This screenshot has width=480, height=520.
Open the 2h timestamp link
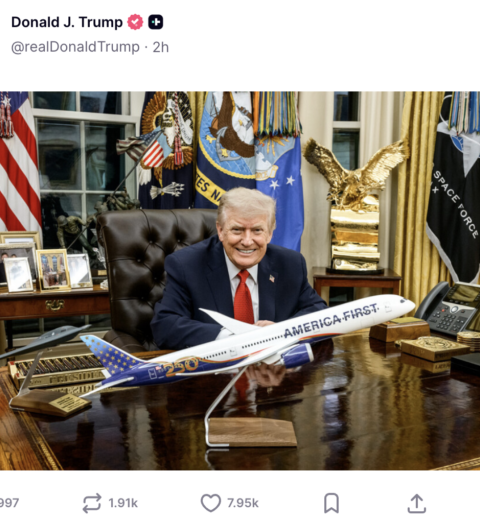(161, 47)
